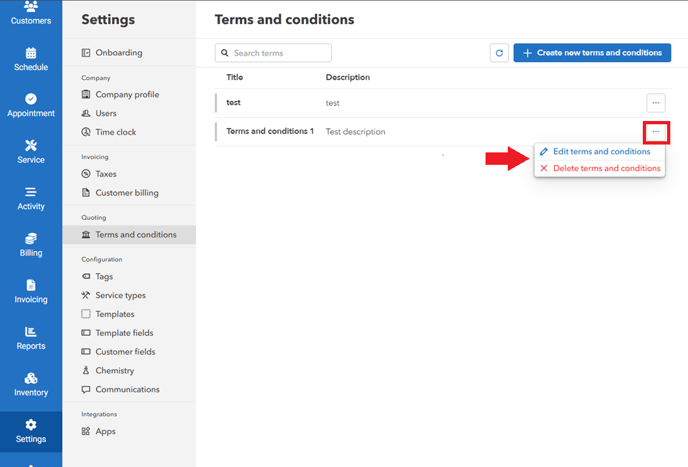Choose Edit terms and conditions option
This screenshot has width=688, height=467.
pos(600,152)
